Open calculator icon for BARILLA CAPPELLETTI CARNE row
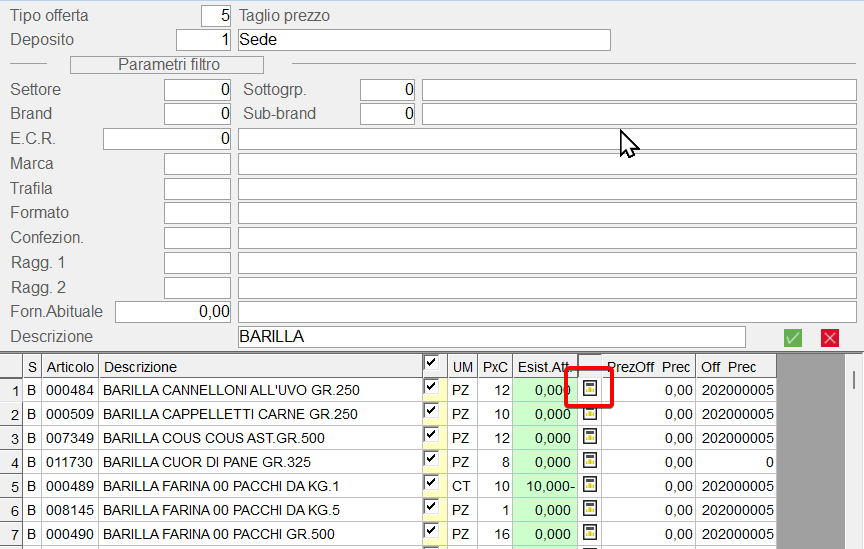Image resolution: width=864 pixels, height=549 pixels. (590, 413)
